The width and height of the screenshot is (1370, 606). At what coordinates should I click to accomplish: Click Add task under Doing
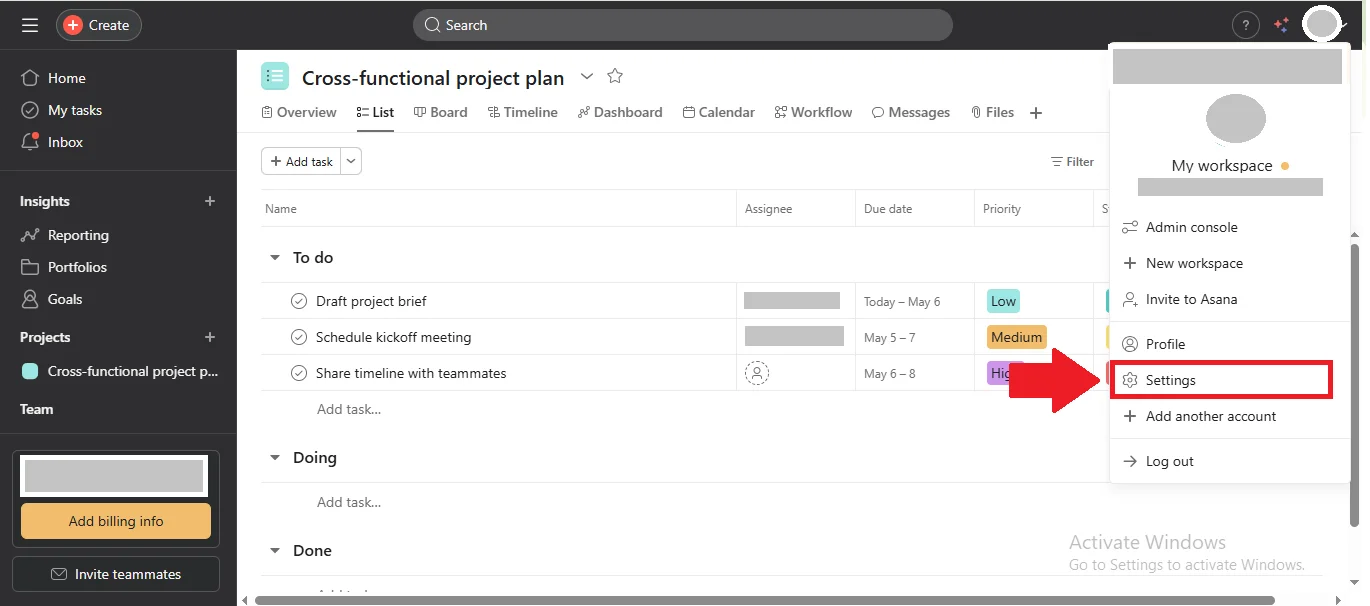click(x=349, y=502)
